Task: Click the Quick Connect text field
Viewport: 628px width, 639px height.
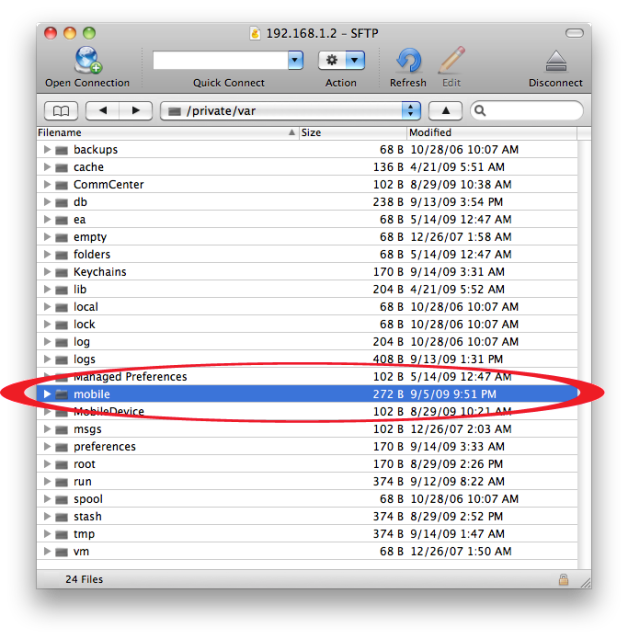Action: (220, 61)
